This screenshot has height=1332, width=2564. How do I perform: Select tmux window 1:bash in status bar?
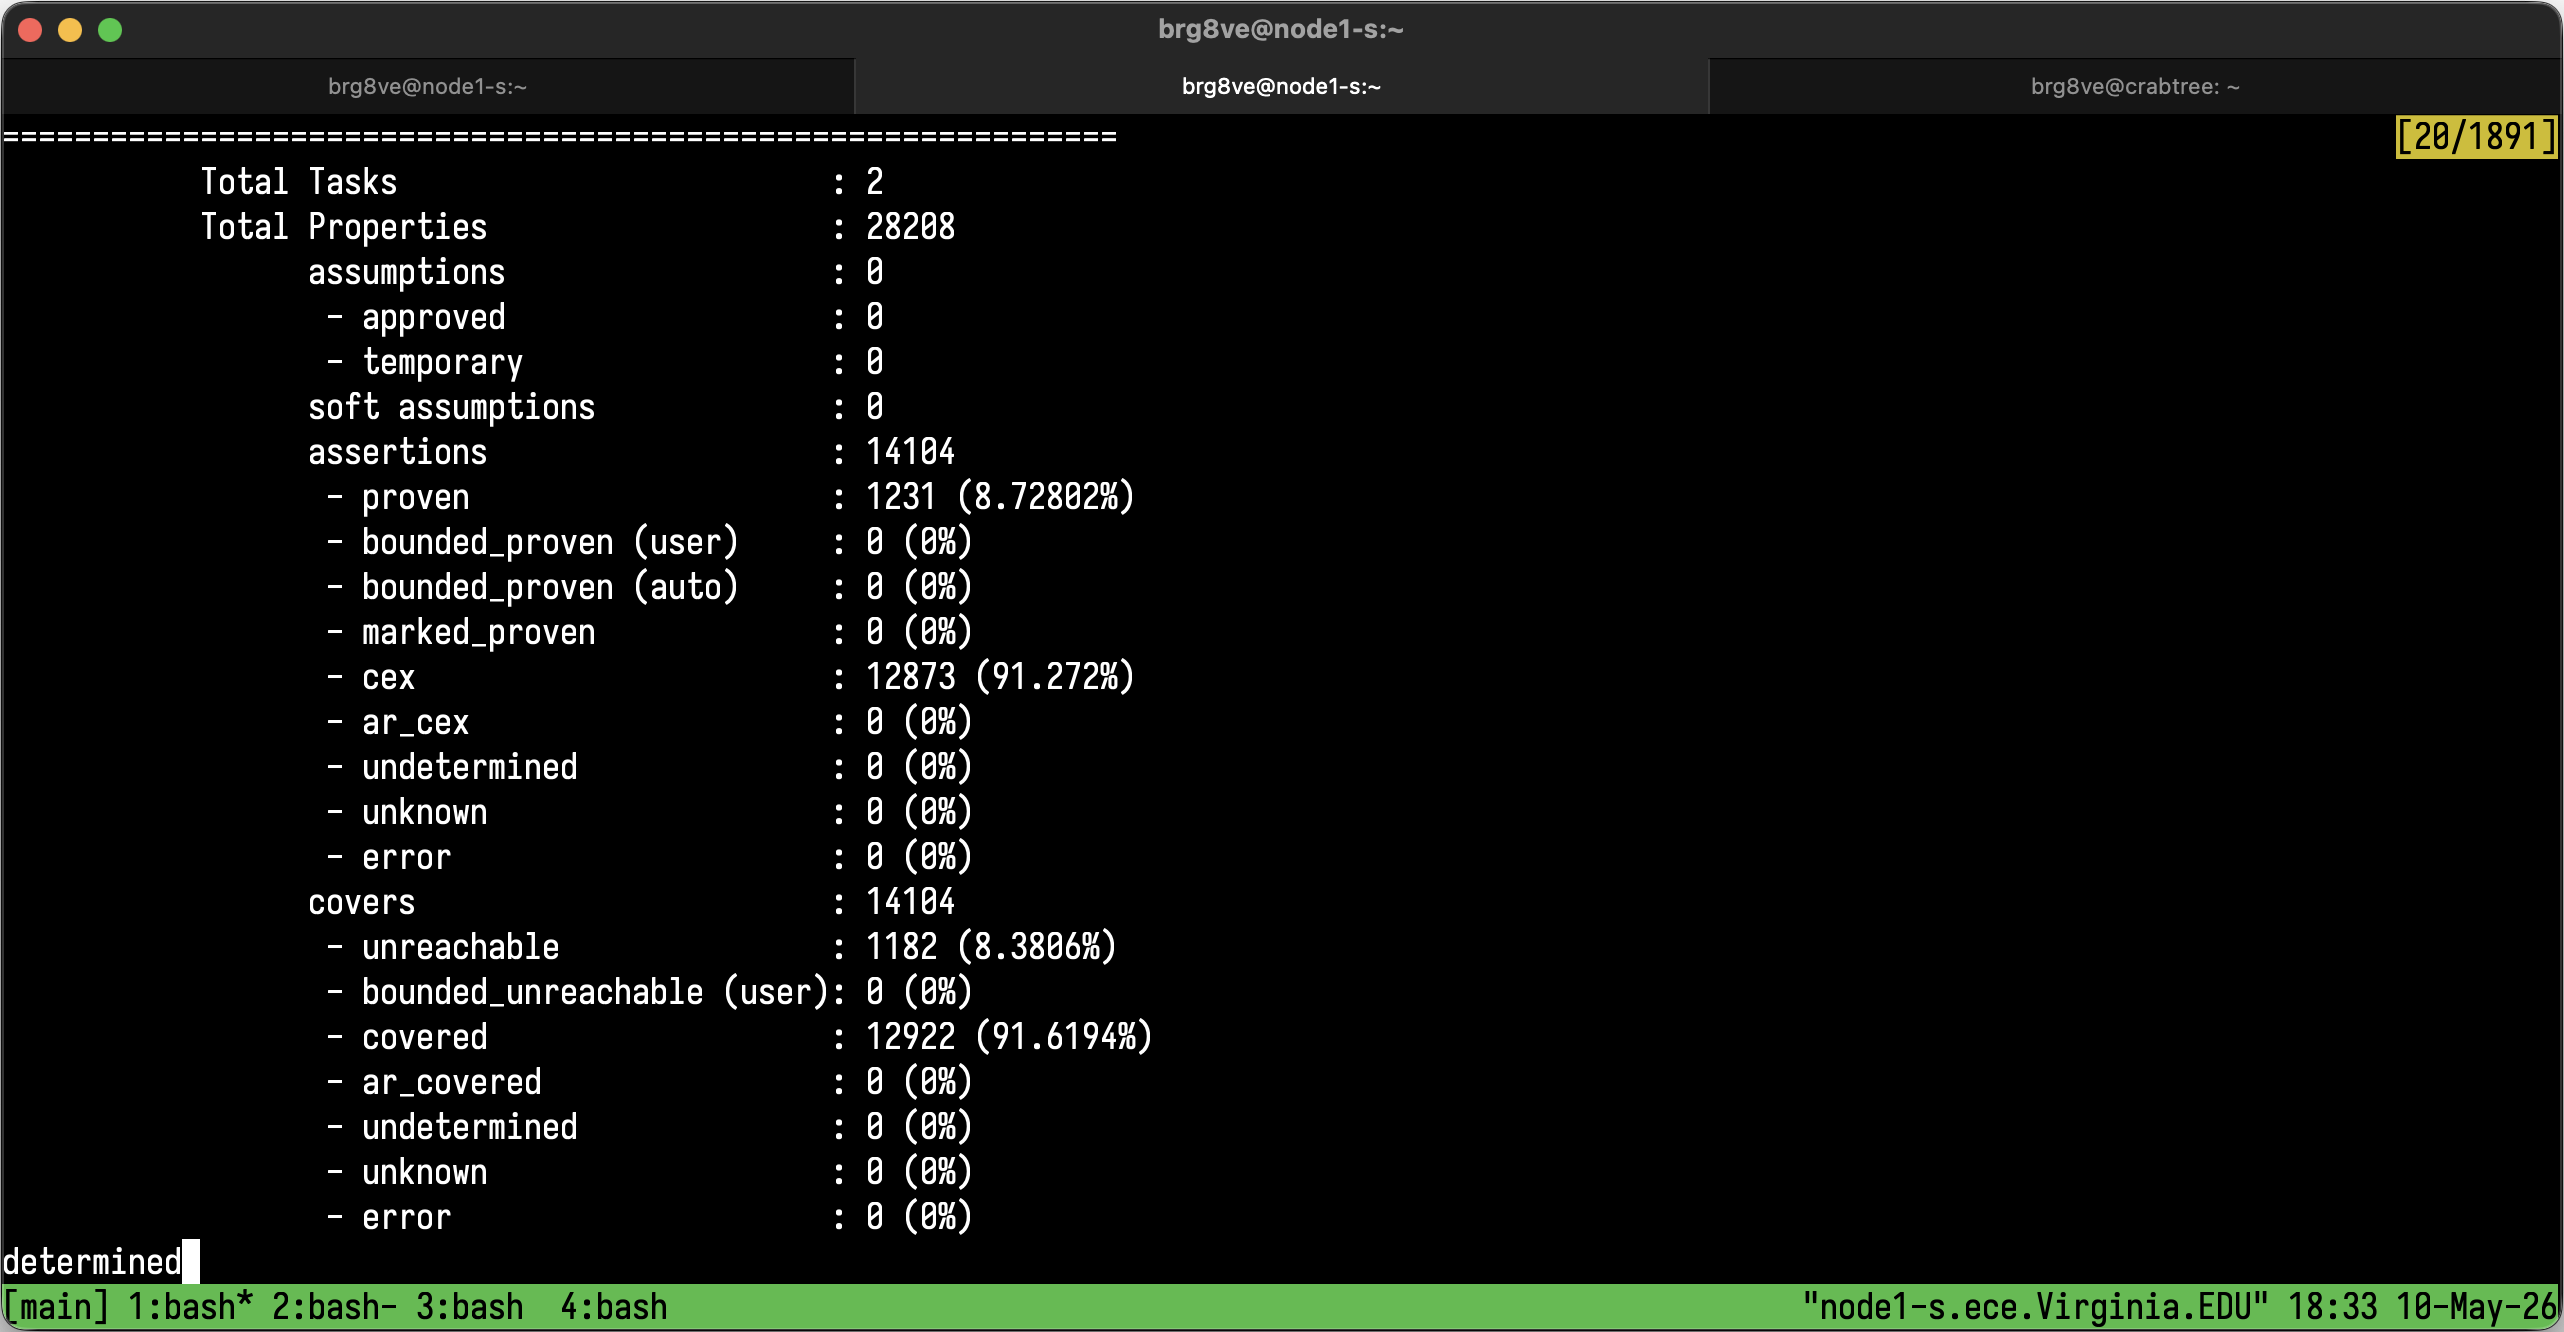(x=190, y=1307)
